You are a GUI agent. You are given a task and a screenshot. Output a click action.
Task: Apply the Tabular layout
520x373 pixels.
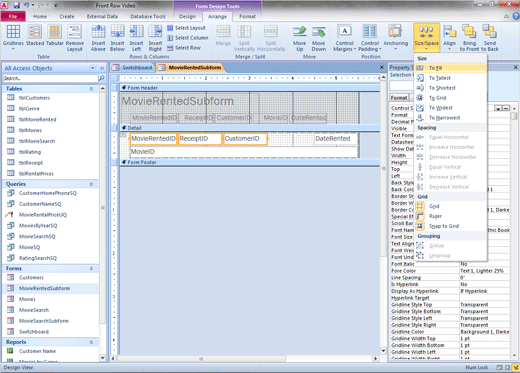pos(55,35)
